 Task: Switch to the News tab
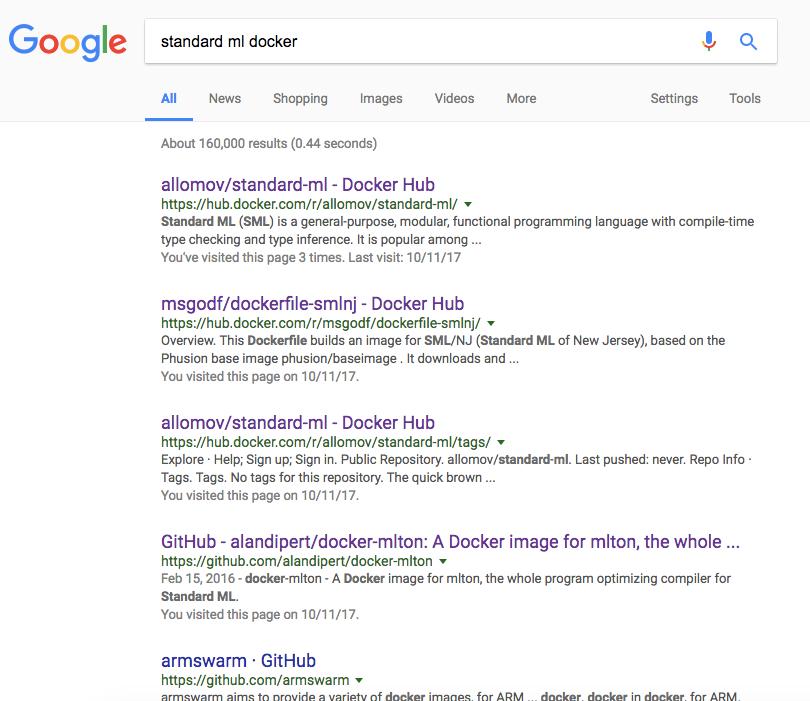click(225, 98)
